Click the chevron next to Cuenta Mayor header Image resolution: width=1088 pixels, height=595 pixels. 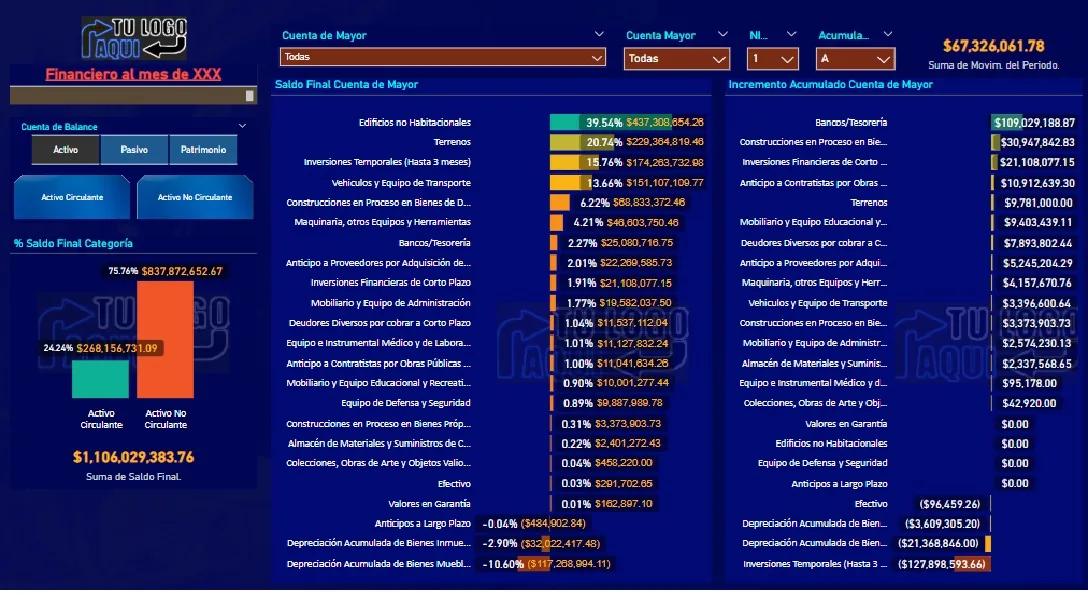tap(722, 34)
